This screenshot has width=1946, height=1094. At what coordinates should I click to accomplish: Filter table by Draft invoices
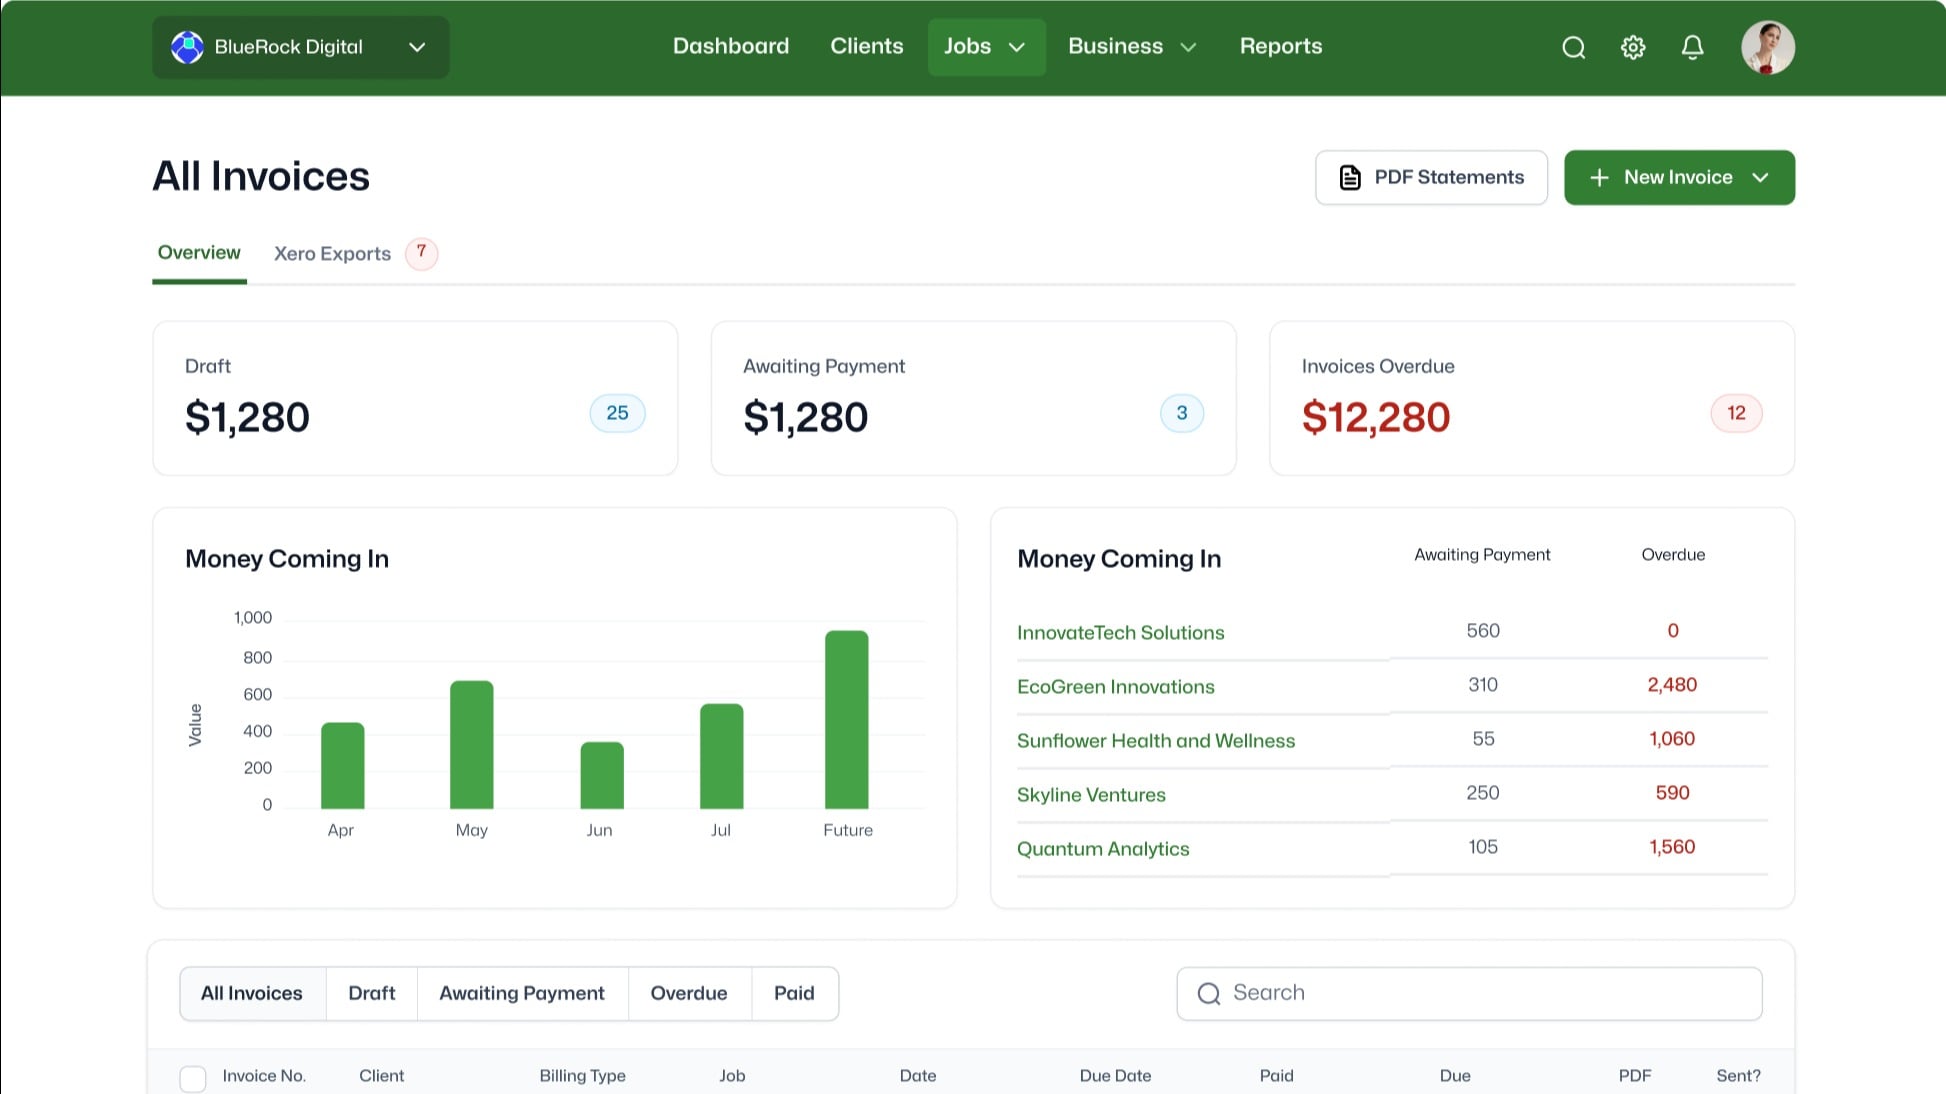pos(372,993)
